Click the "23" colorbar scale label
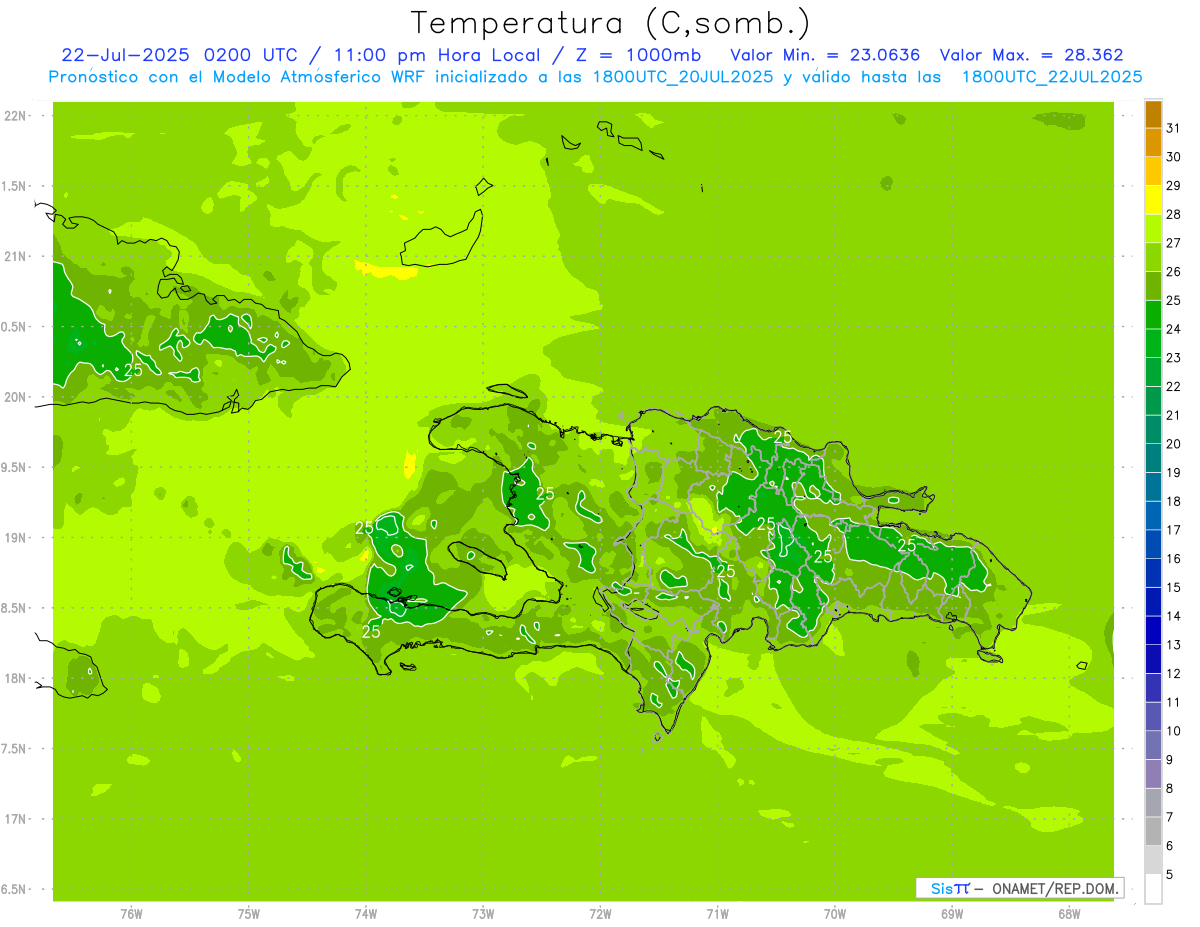The image size is (1200, 927). pos(1174,358)
